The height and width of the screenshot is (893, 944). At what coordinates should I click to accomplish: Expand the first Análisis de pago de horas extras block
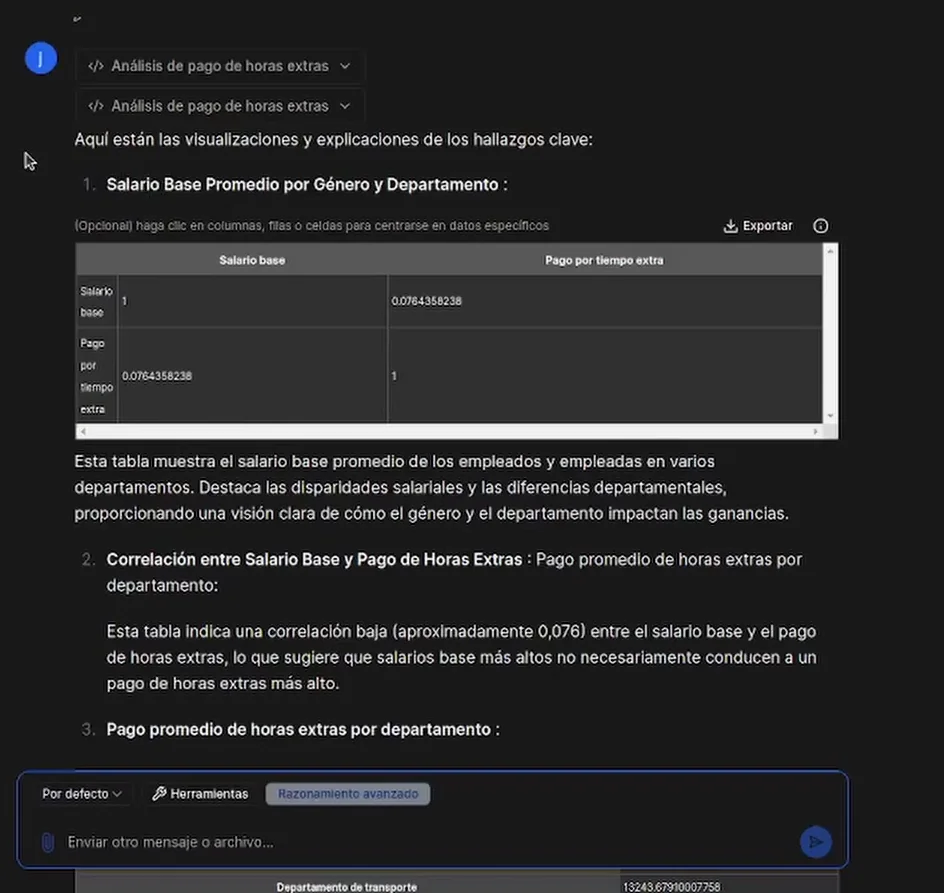(220, 66)
